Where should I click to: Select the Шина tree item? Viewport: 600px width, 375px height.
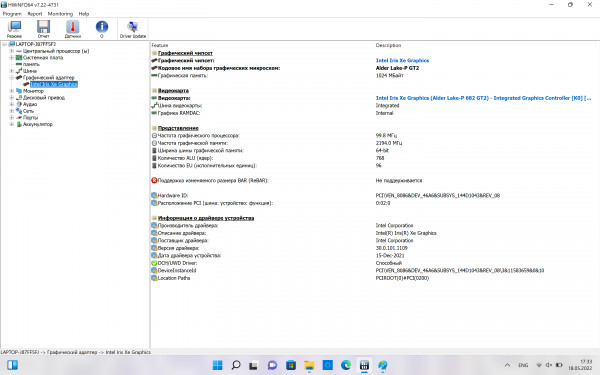point(30,71)
